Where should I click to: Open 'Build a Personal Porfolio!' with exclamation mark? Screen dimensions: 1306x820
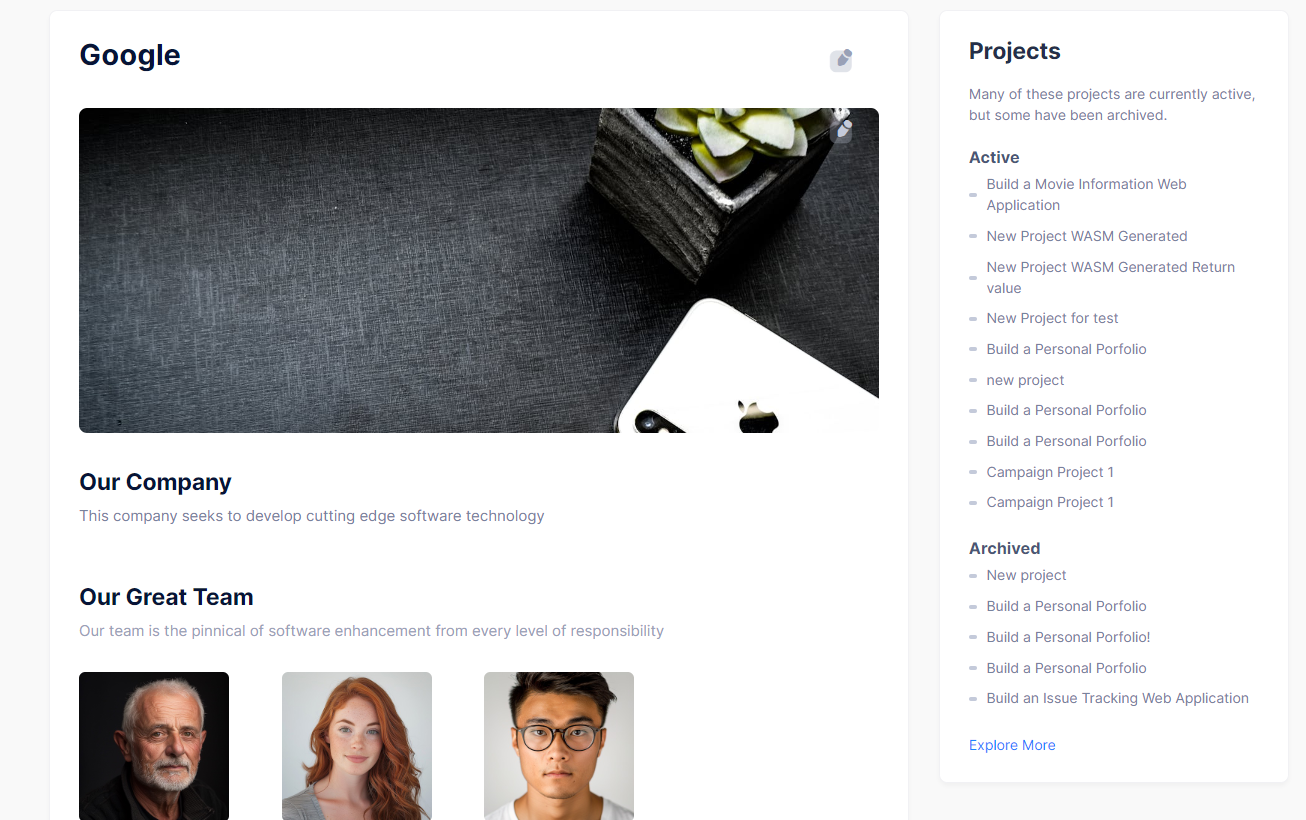point(1068,637)
